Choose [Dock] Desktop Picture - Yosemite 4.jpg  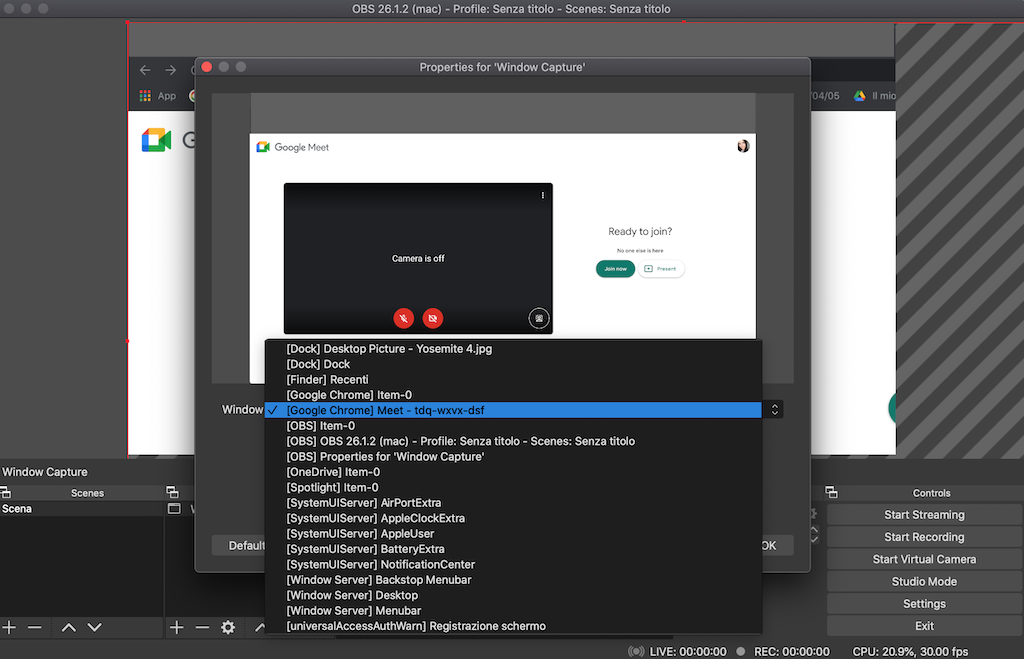[x=513, y=349]
